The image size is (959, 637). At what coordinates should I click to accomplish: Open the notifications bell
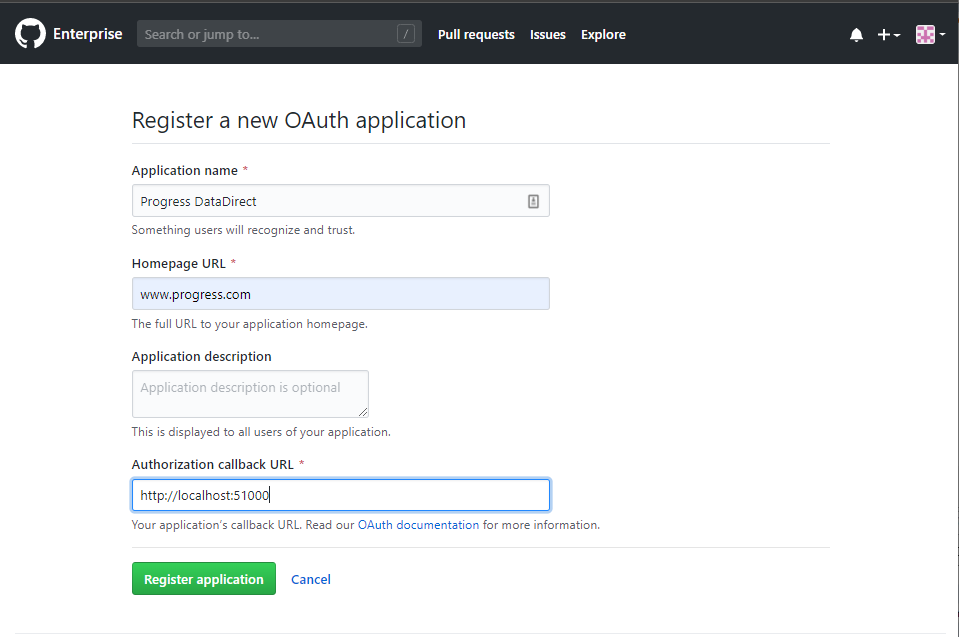[x=856, y=35]
